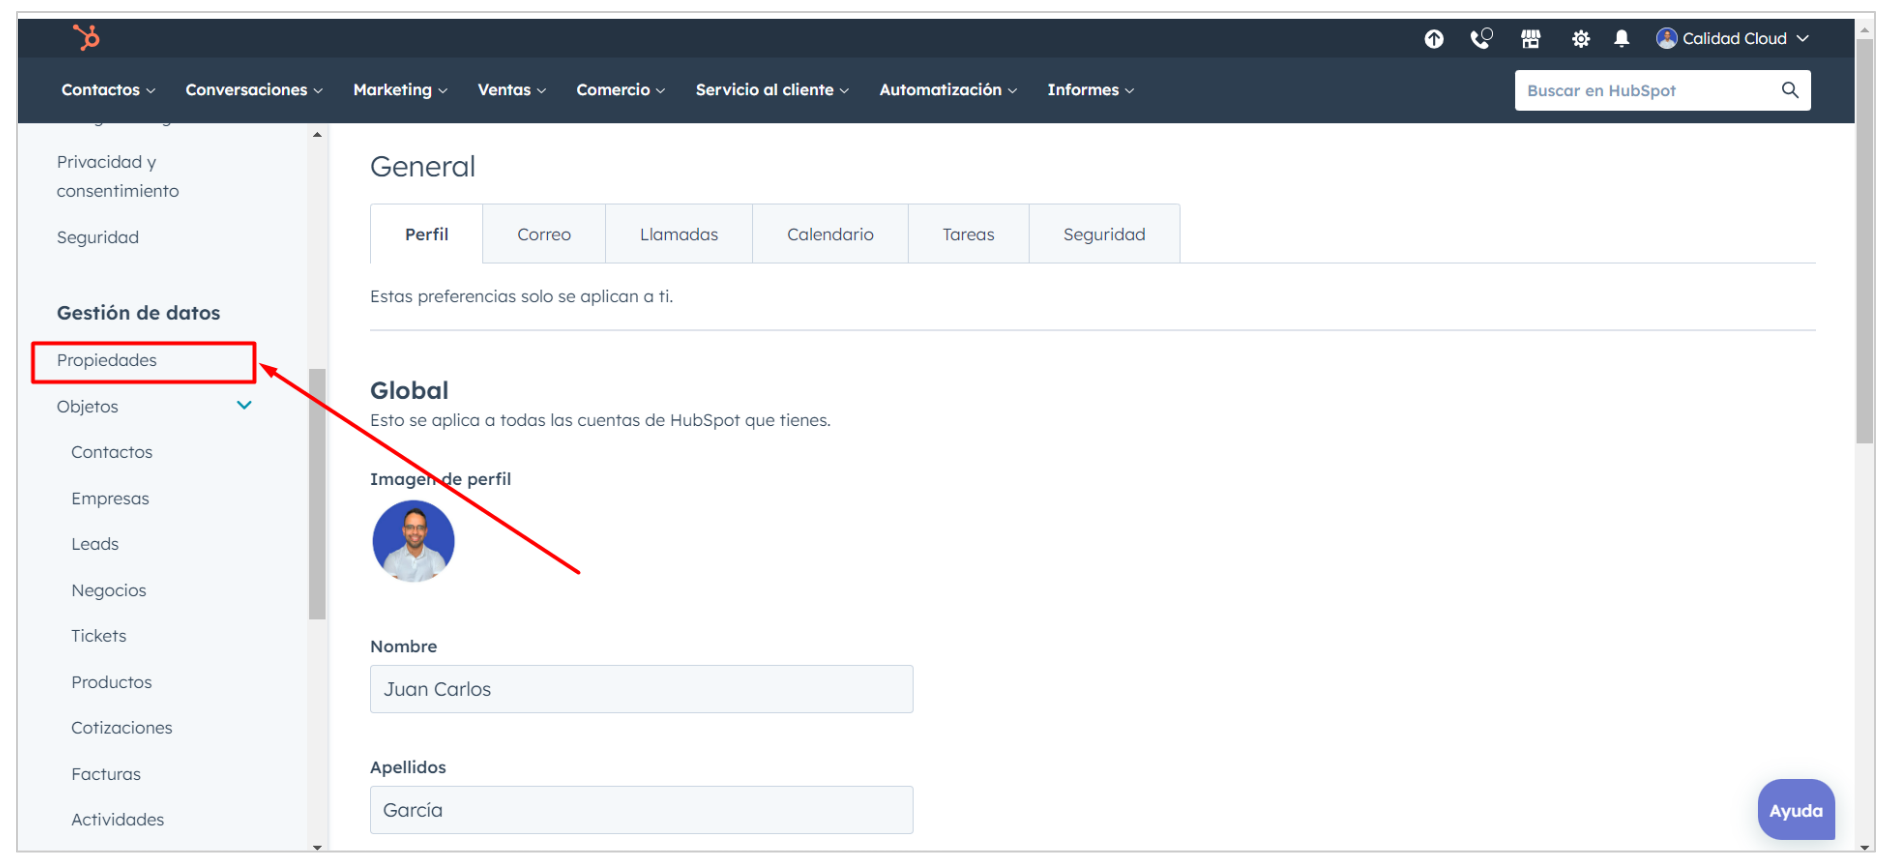Open the calling phone icon
Screen dimensions: 1882x863
1480,39
